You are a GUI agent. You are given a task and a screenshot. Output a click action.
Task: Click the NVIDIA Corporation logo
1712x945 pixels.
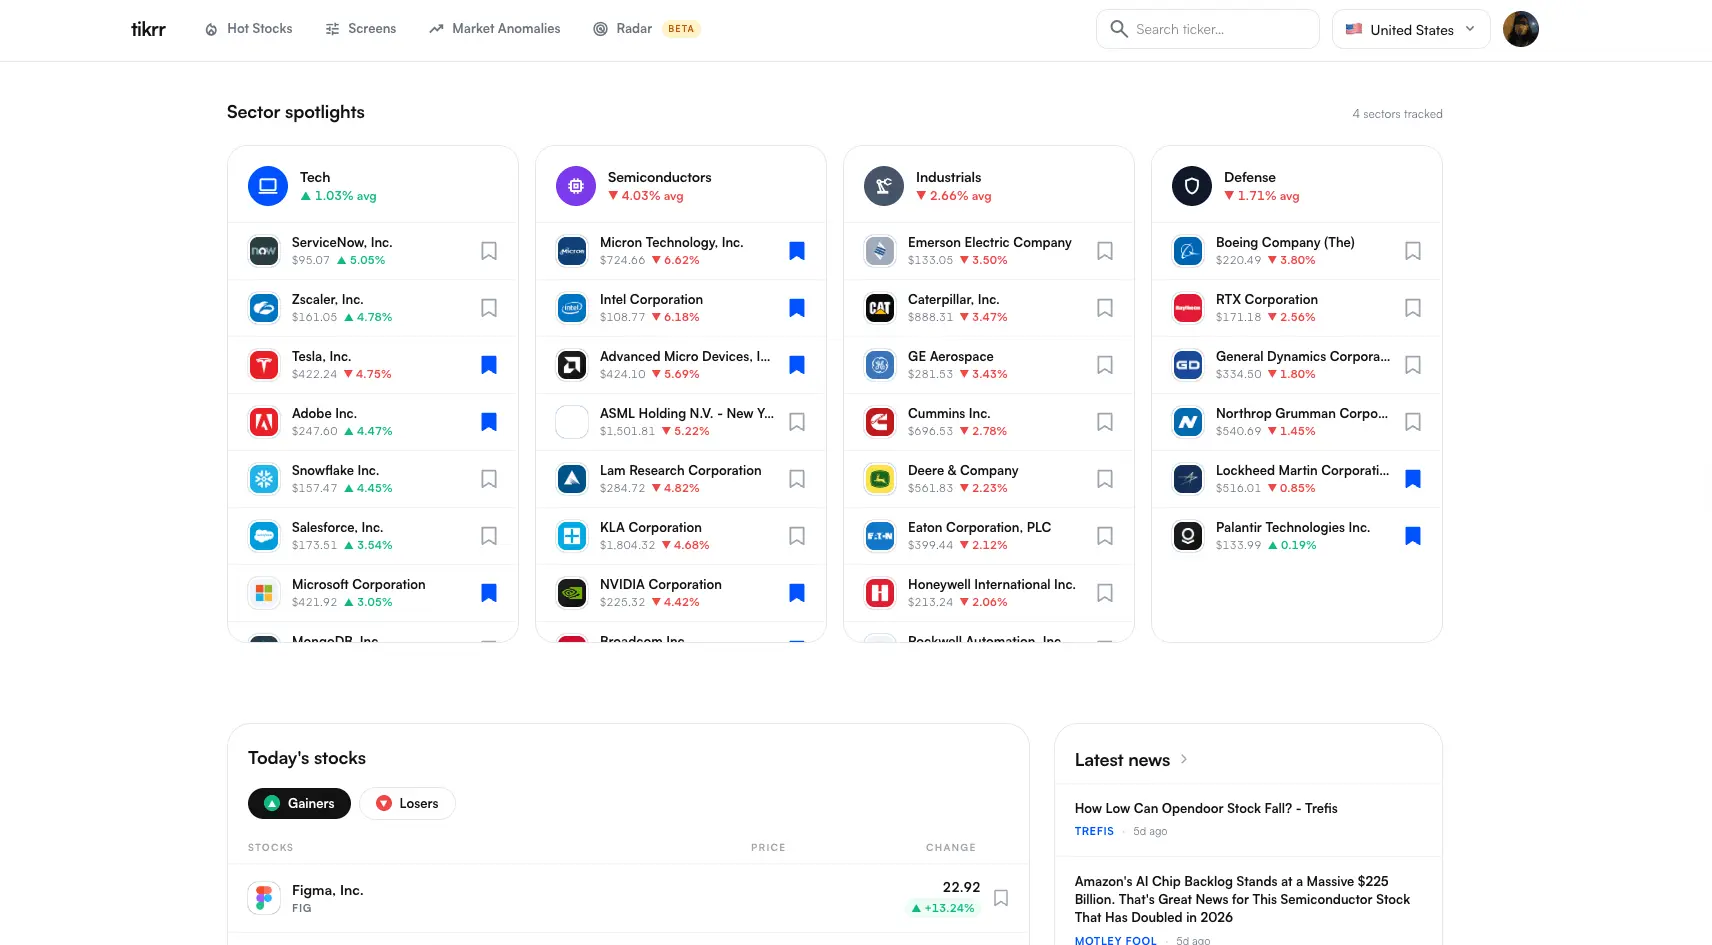pyautogui.click(x=572, y=593)
